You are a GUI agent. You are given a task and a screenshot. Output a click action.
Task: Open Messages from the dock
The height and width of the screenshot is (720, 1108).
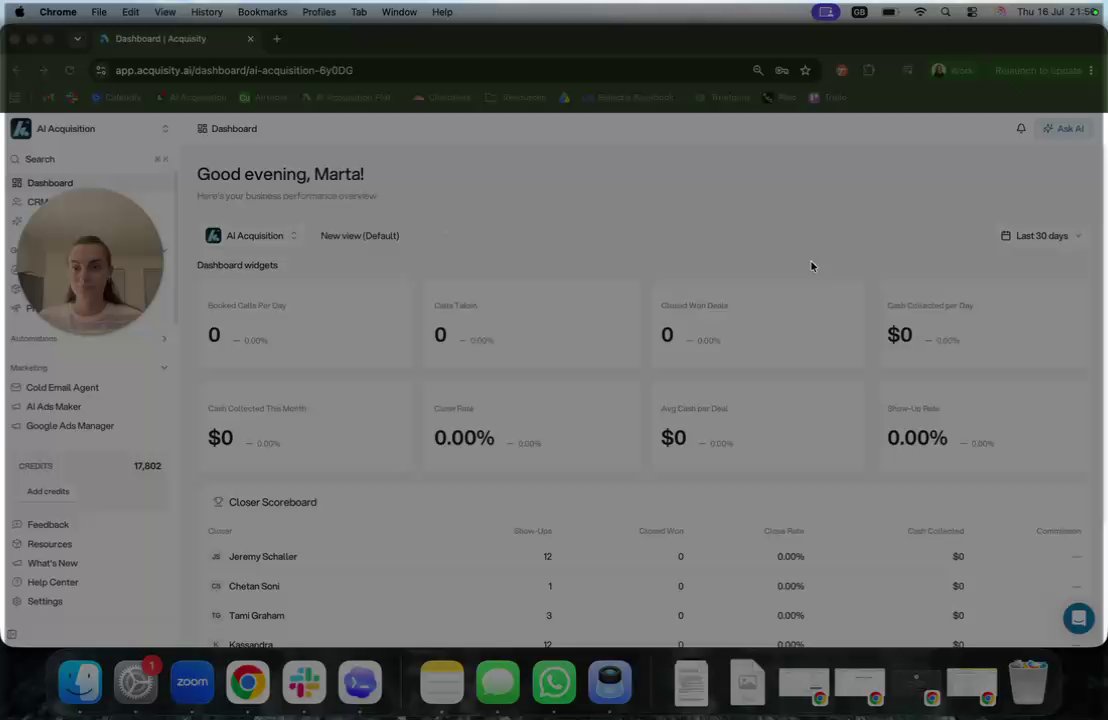pyautogui.click(x=498, y=682)
